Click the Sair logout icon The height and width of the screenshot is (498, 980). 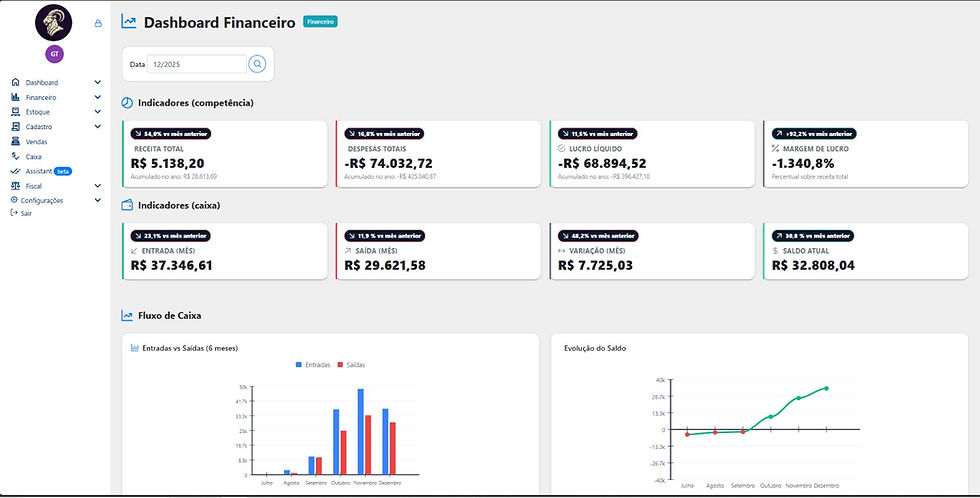(x=13, y=213)
